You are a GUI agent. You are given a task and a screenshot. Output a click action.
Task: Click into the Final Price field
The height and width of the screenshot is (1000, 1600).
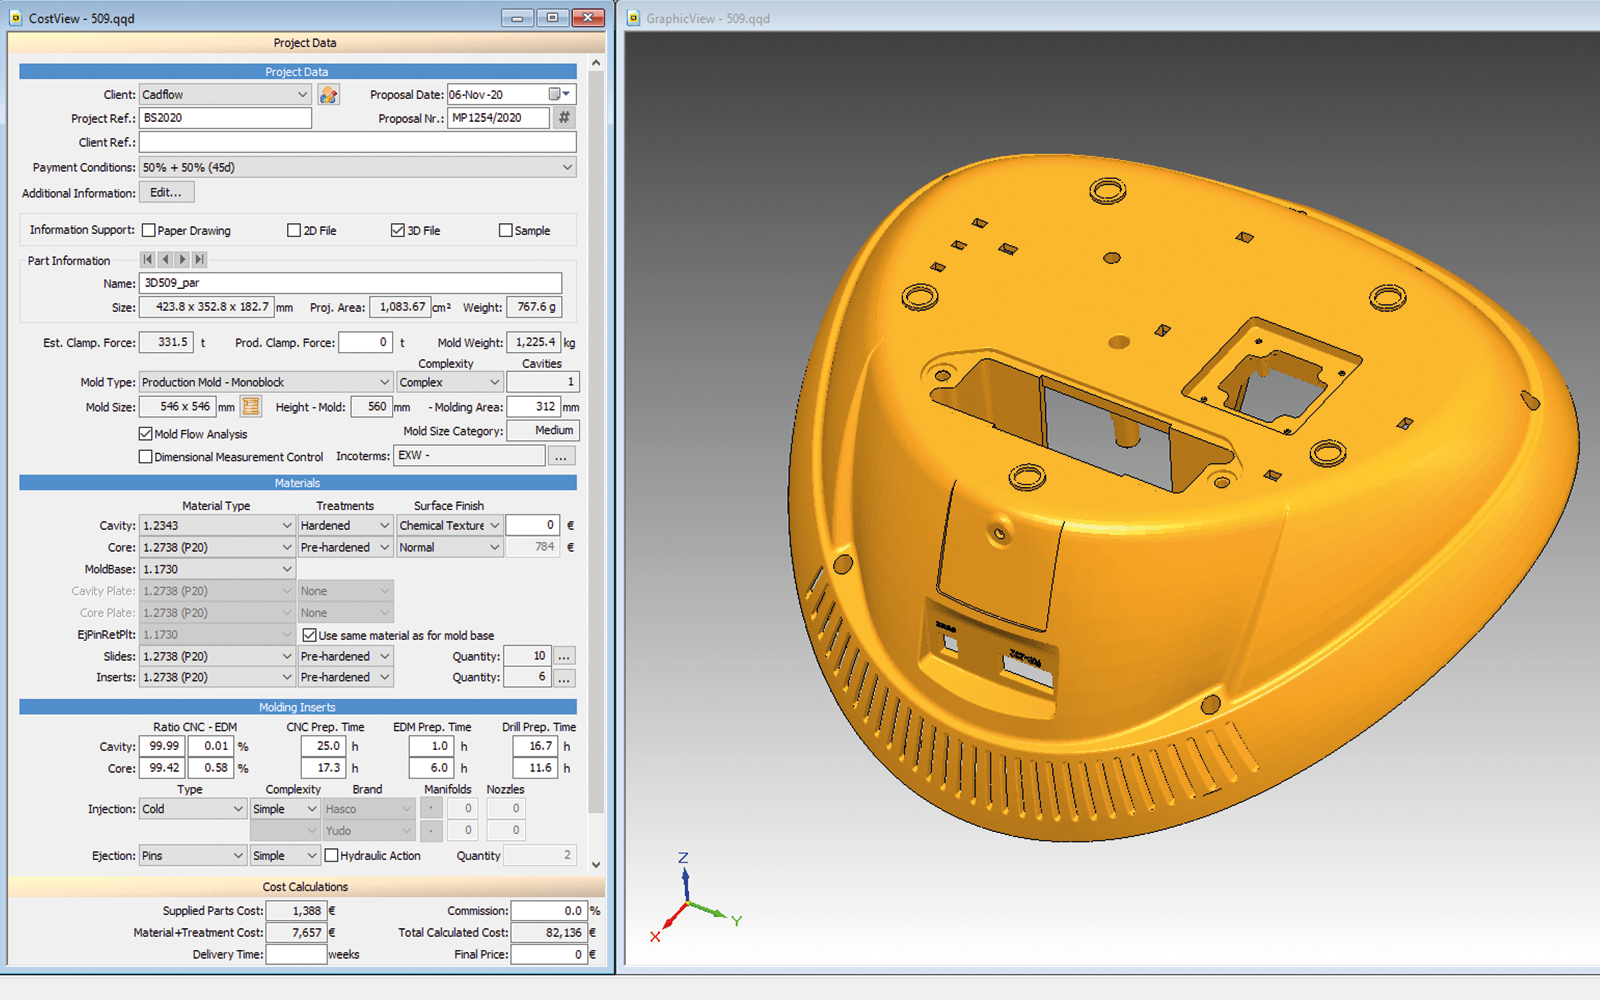(x=547, y=955)
